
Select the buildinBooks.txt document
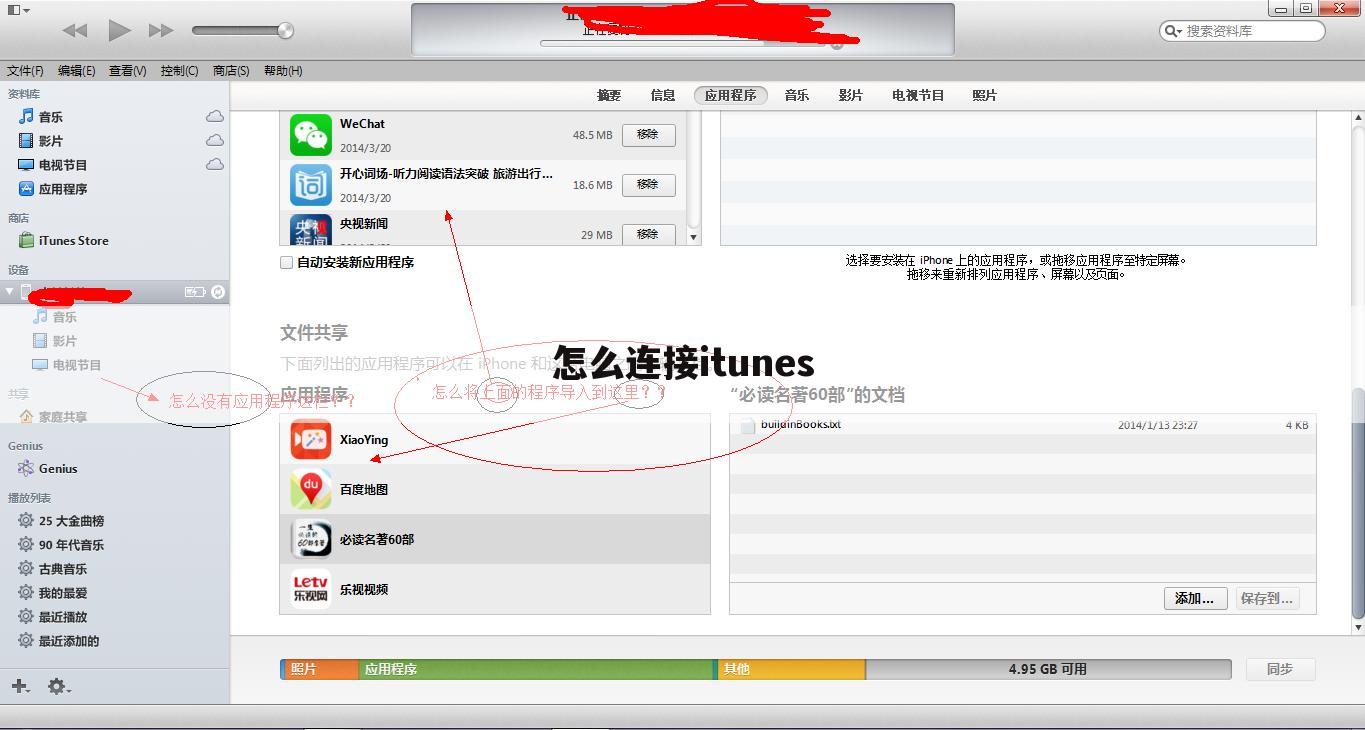[x=1022, y=425]
